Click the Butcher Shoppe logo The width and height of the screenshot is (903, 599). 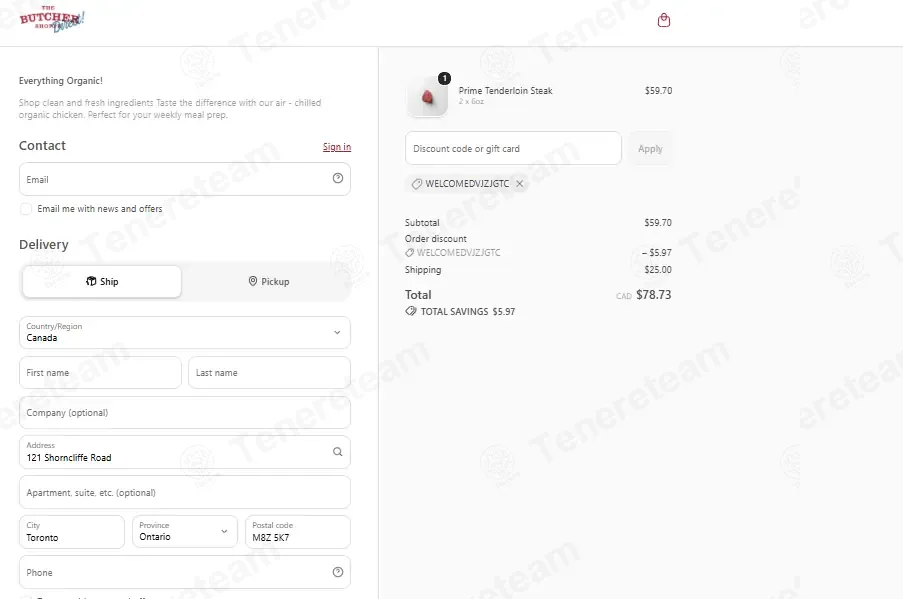coord(51,19)
